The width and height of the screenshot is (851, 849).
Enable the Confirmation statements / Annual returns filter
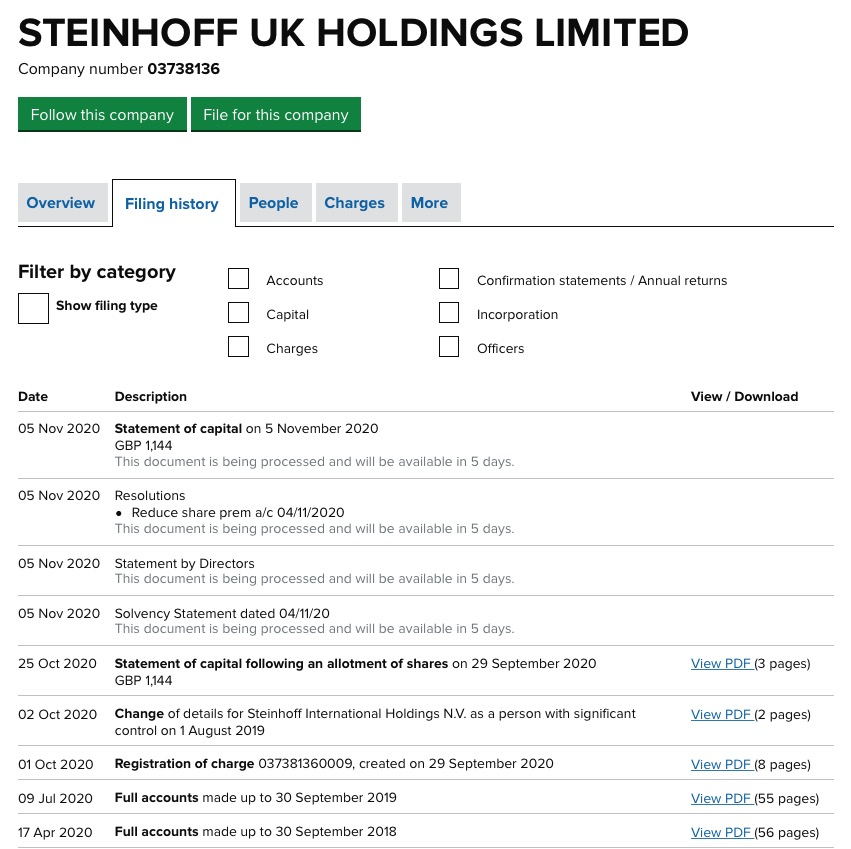449,279
